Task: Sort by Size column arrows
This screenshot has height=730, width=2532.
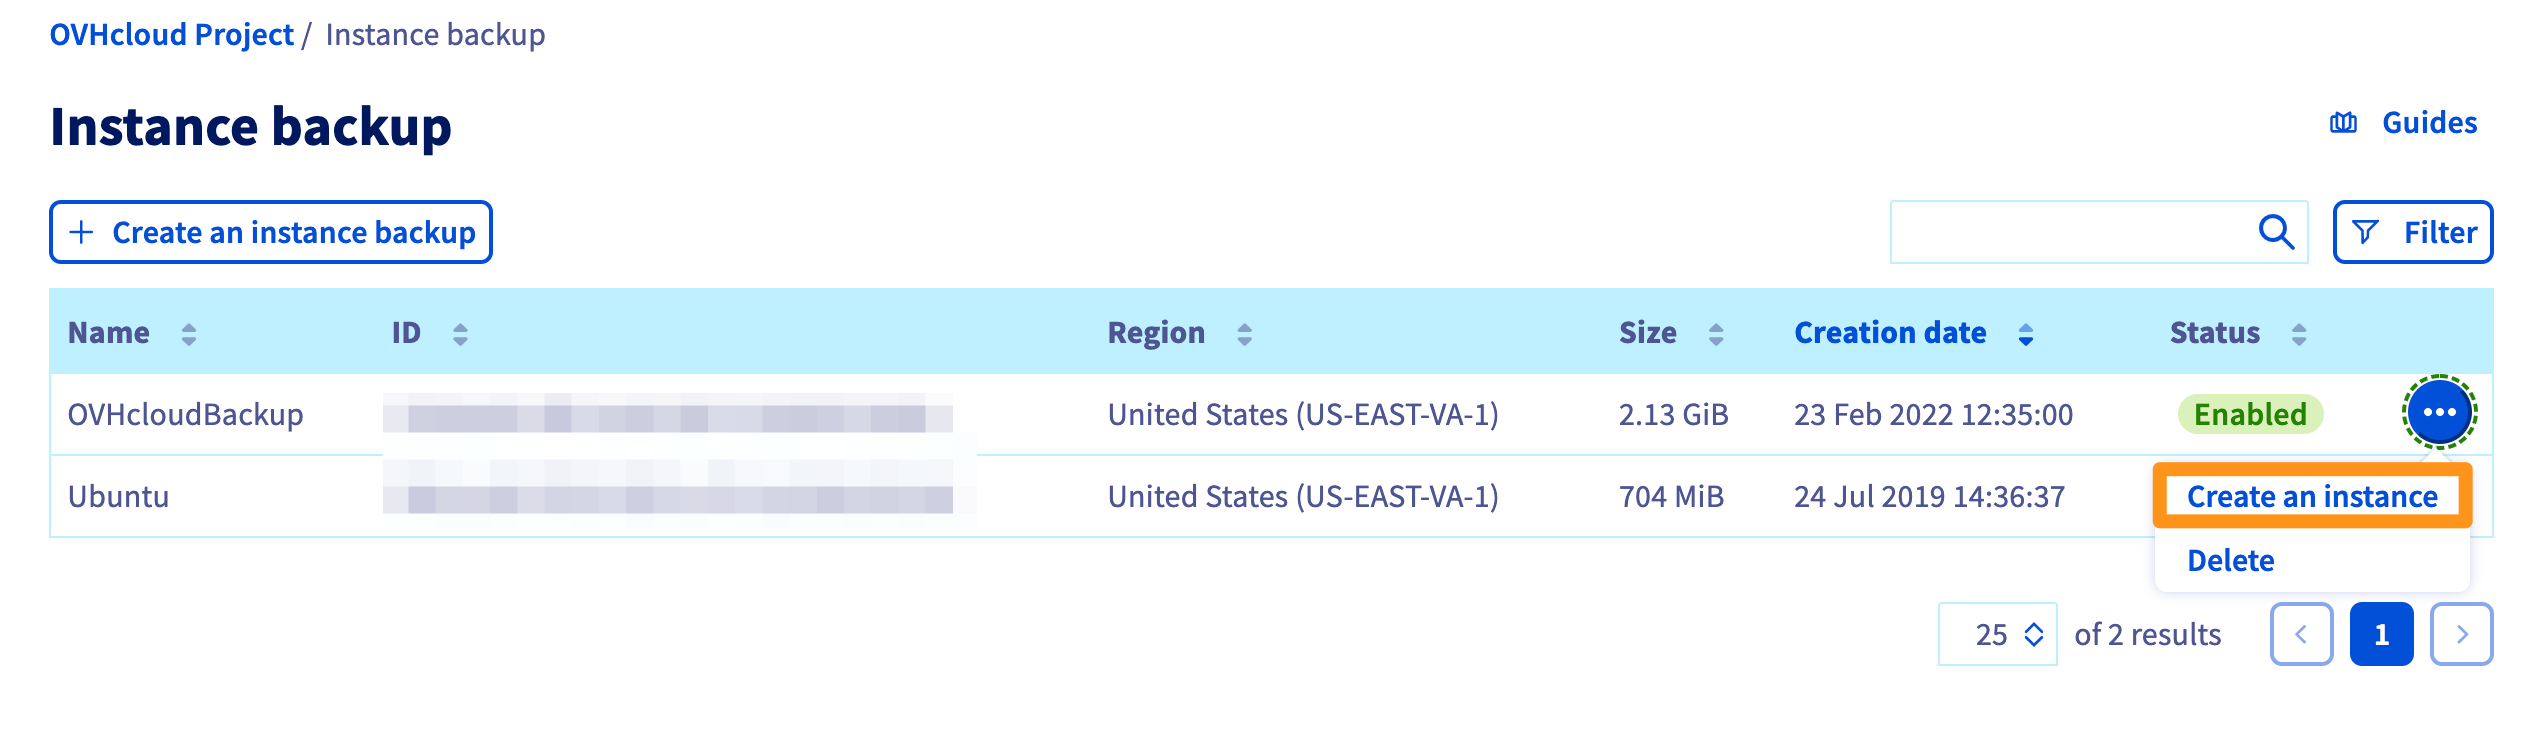Action: coord(1716,334)
